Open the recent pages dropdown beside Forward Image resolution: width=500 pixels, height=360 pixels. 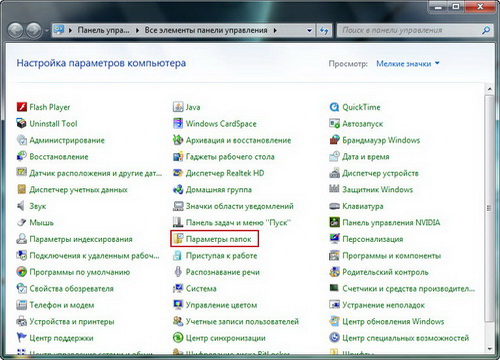[x=47, y=31]
